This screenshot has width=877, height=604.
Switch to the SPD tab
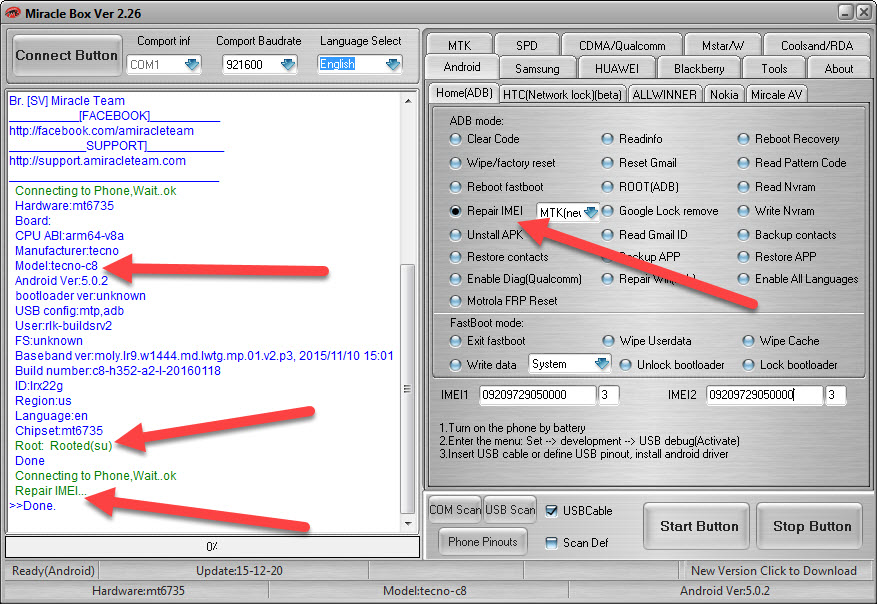(x=527, y=45)
